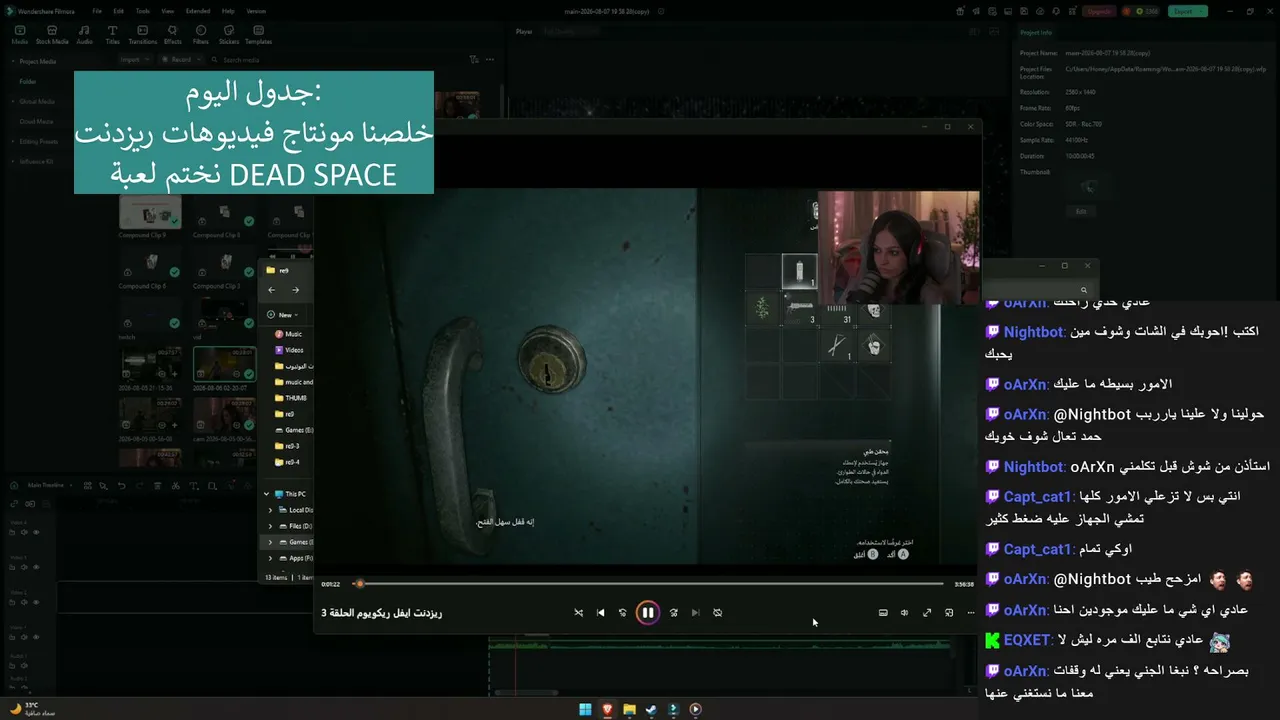Open the Templates tab

258,35
